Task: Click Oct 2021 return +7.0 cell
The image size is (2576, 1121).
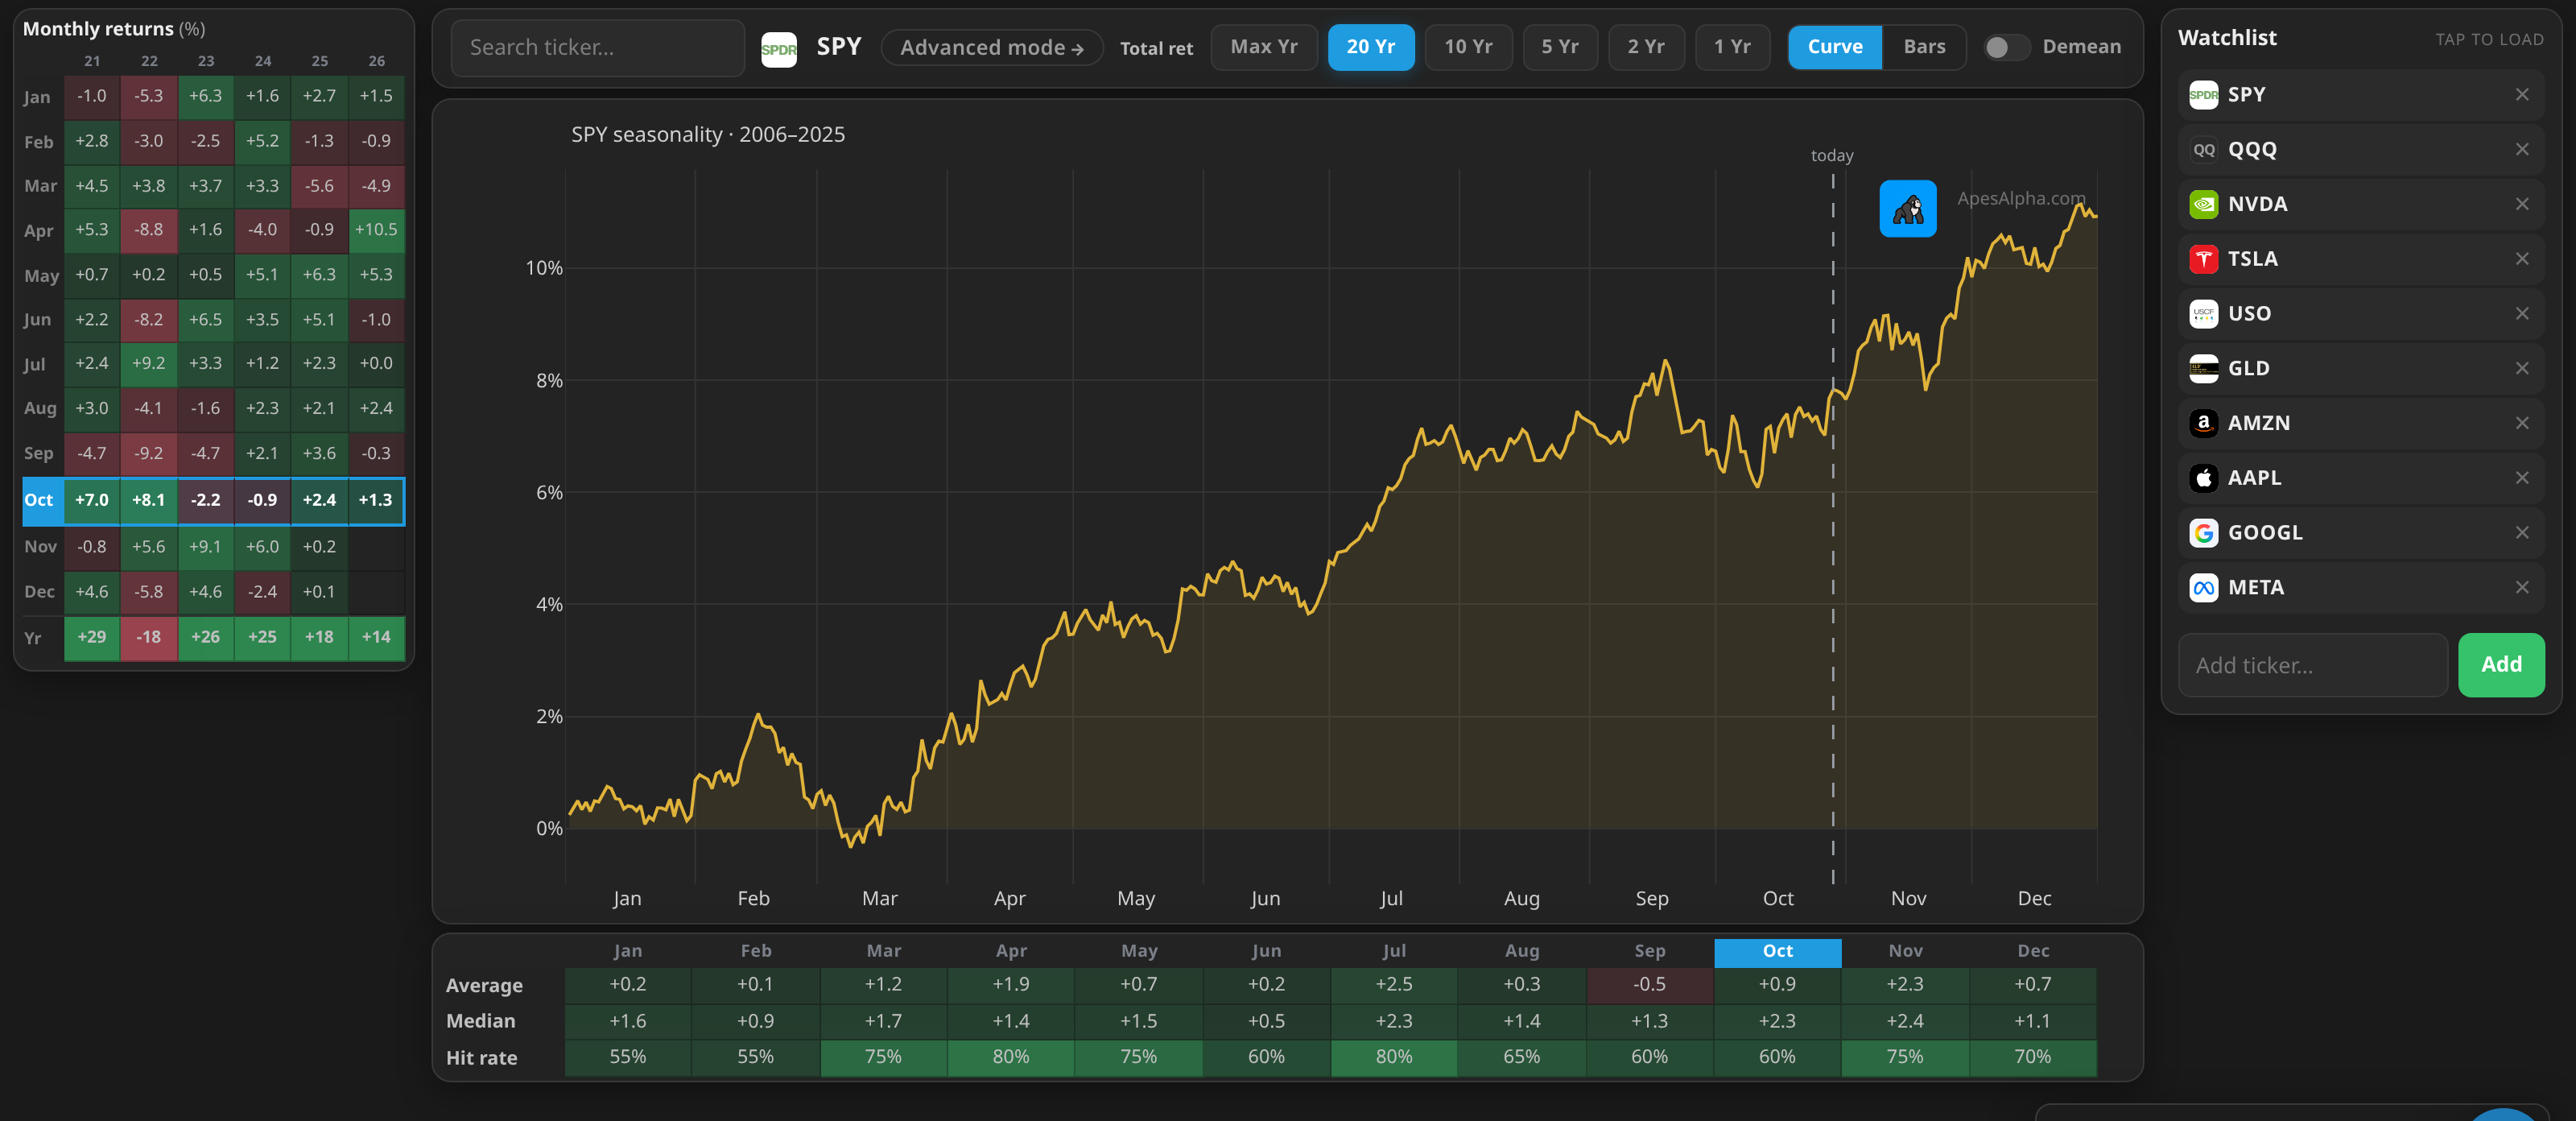Action: (91, 500)
